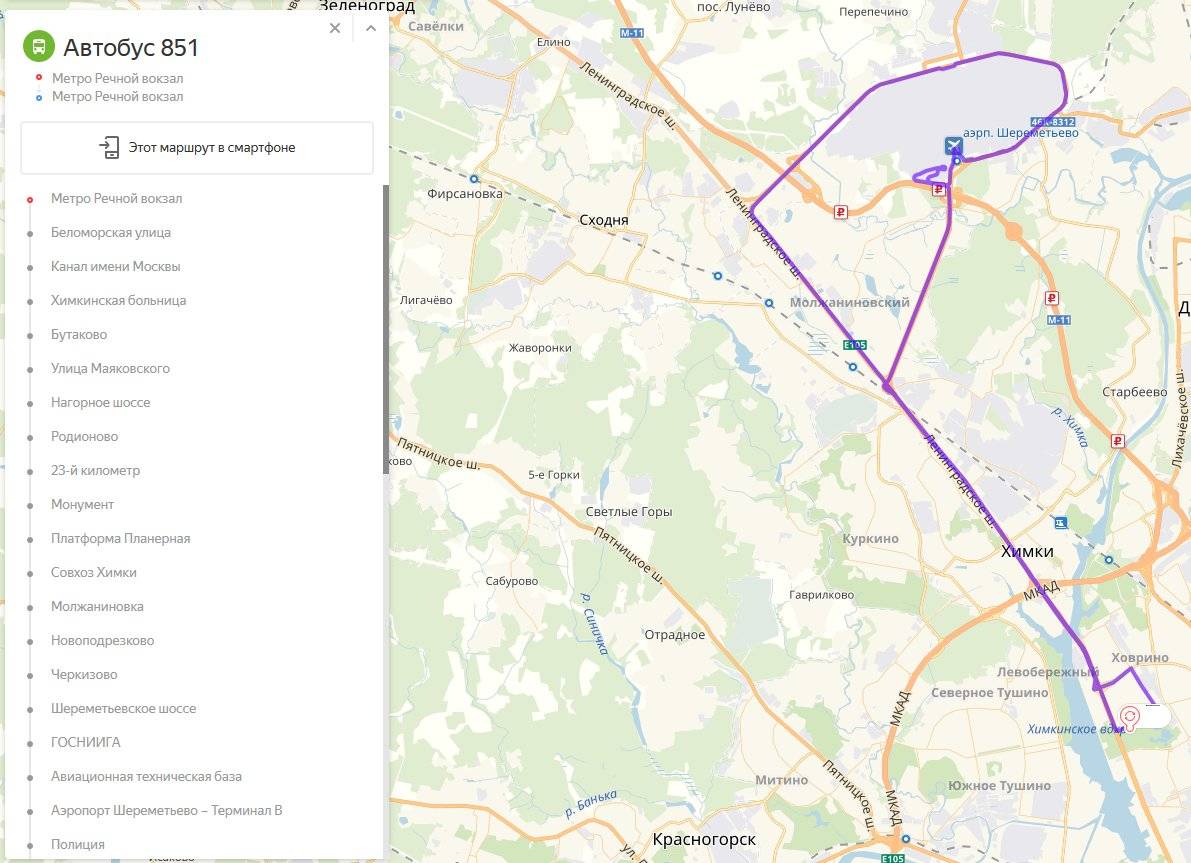This screenshot has width=1191, height=863.
Task: Click the 5-е Горки label on the map
Action: pos(554,475)
